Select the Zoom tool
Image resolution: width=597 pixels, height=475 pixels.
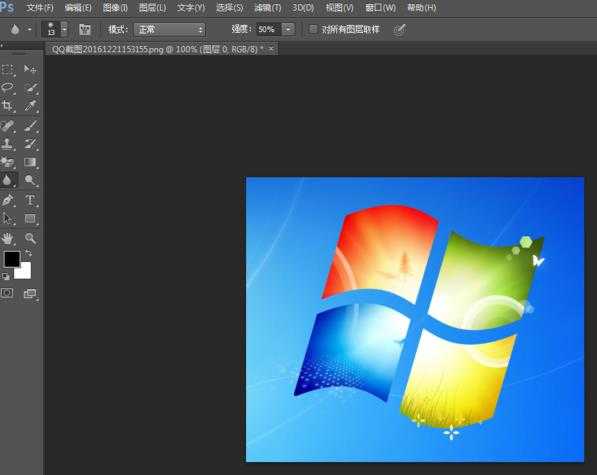(x=30, y=238)
